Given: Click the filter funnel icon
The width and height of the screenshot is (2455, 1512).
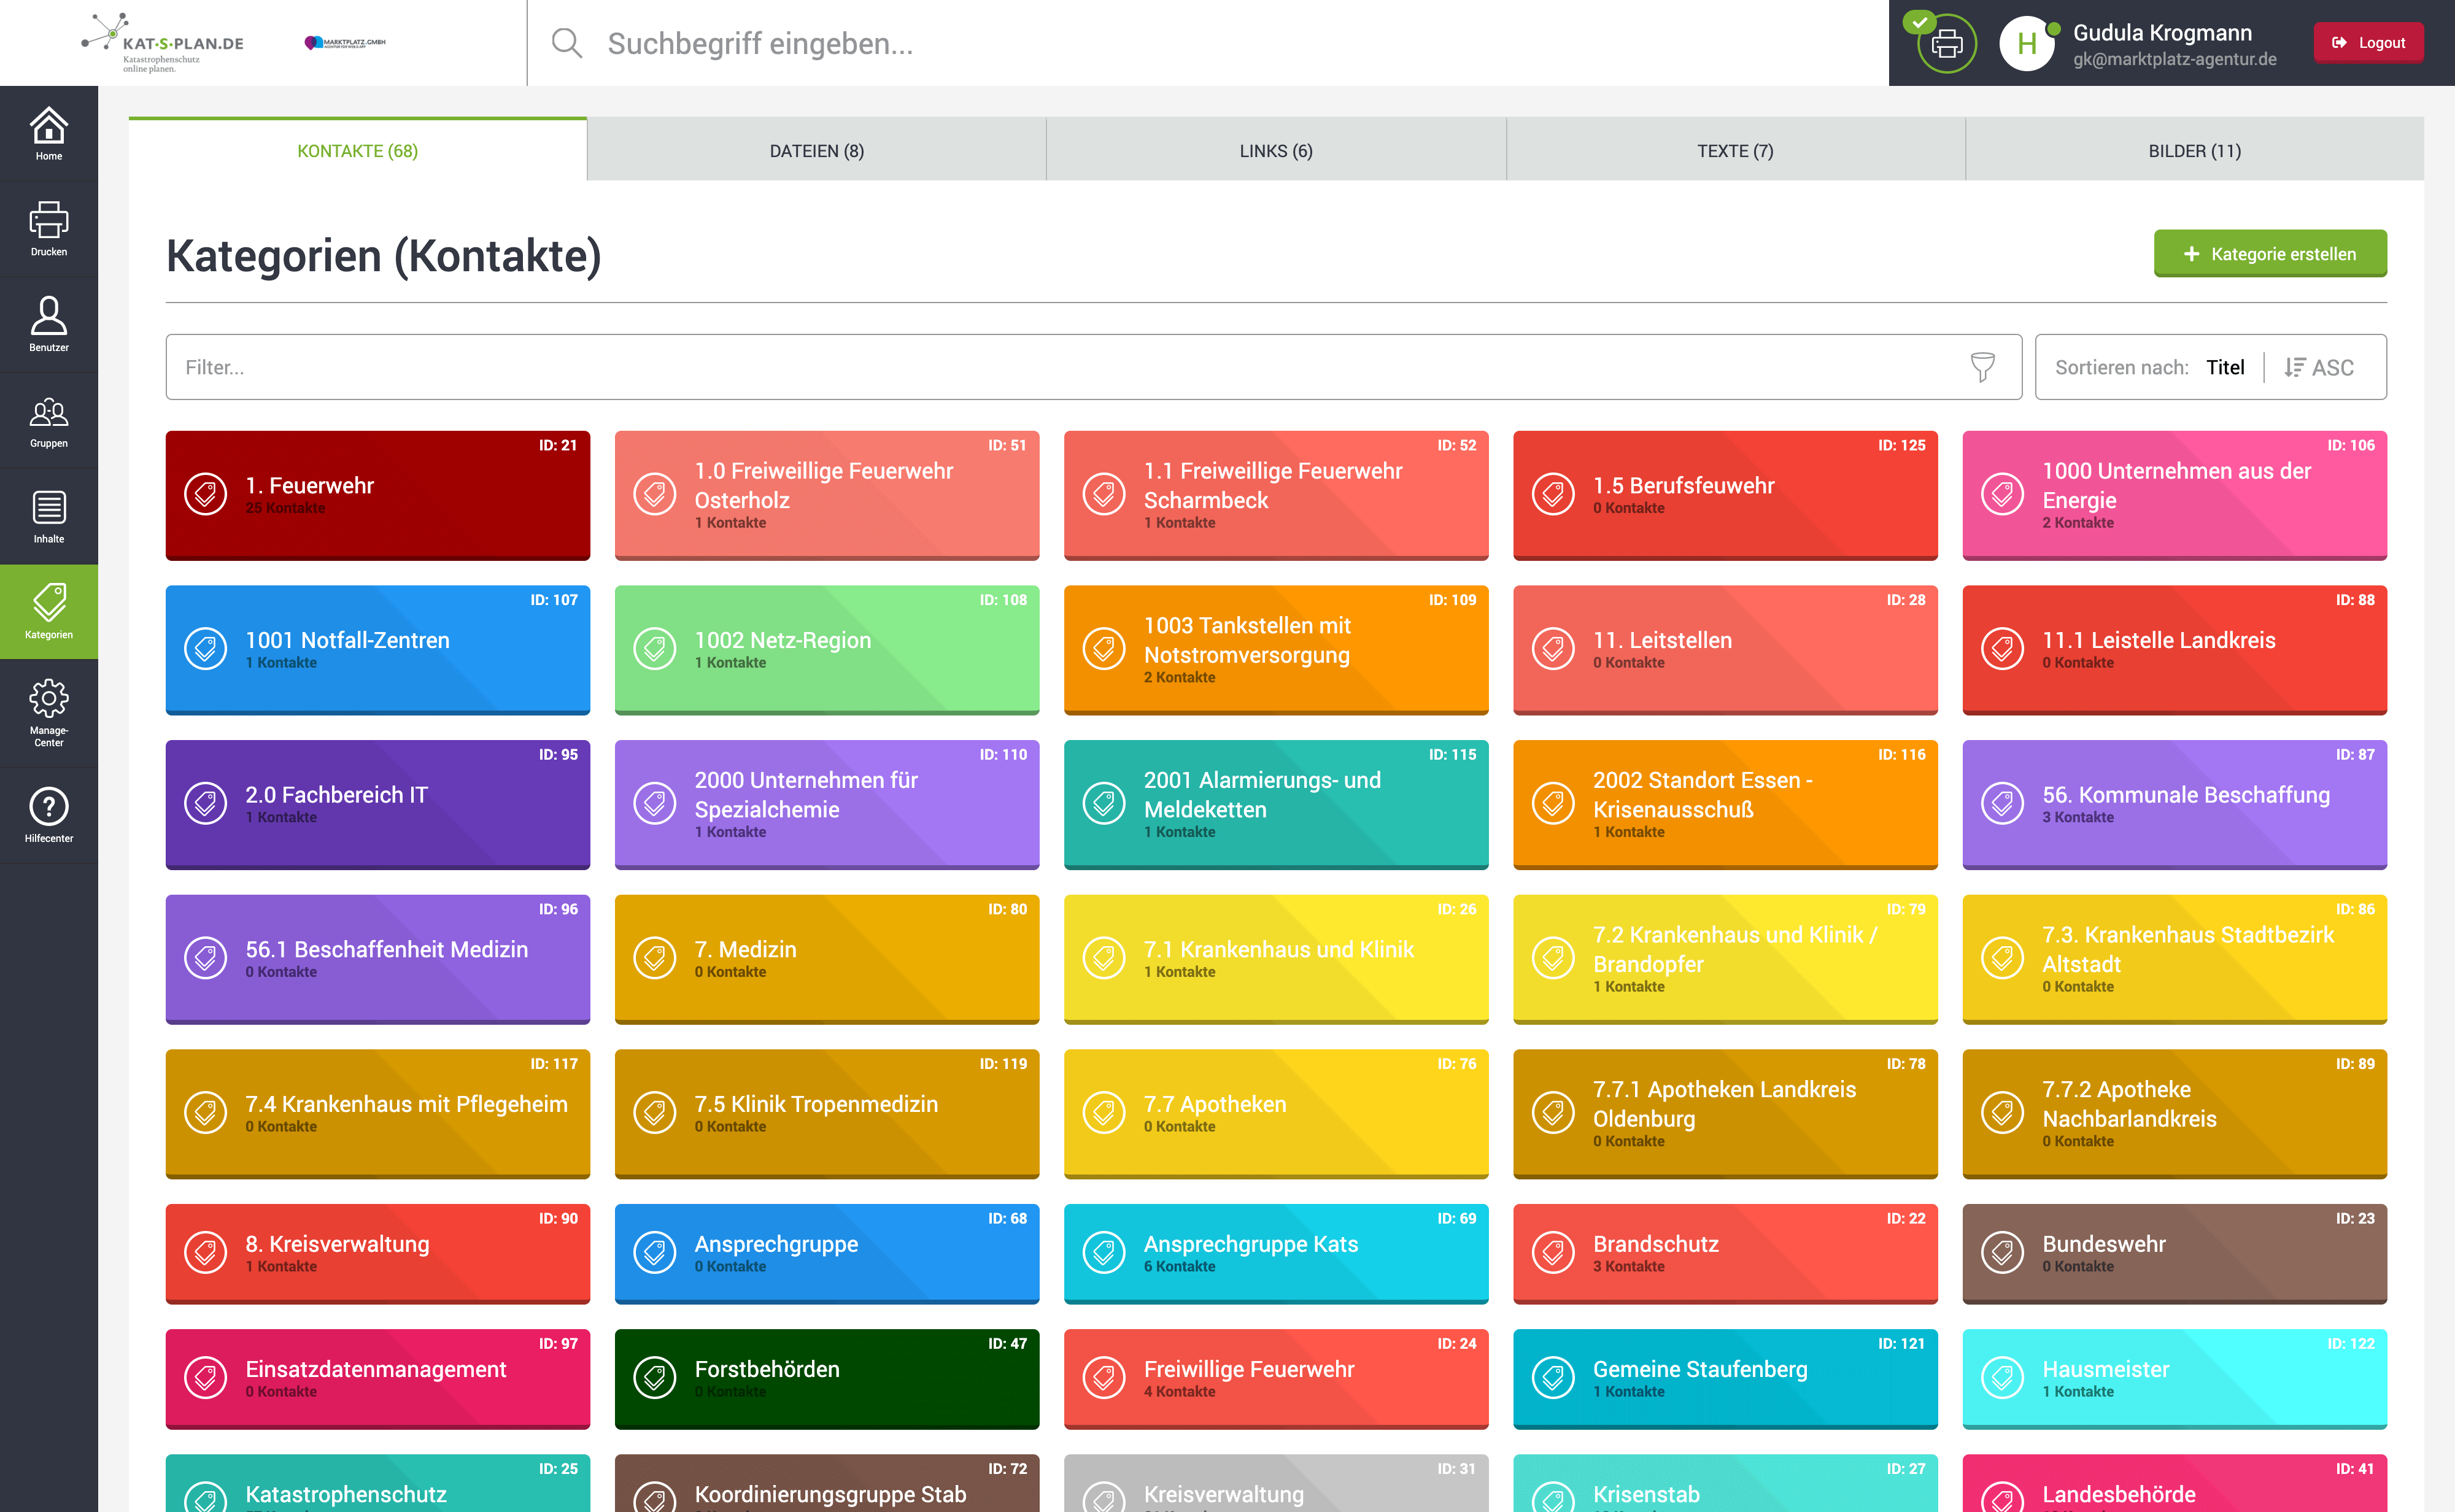Looking at the screenshot, I should pyautogui.click(x=1982, y=367).
